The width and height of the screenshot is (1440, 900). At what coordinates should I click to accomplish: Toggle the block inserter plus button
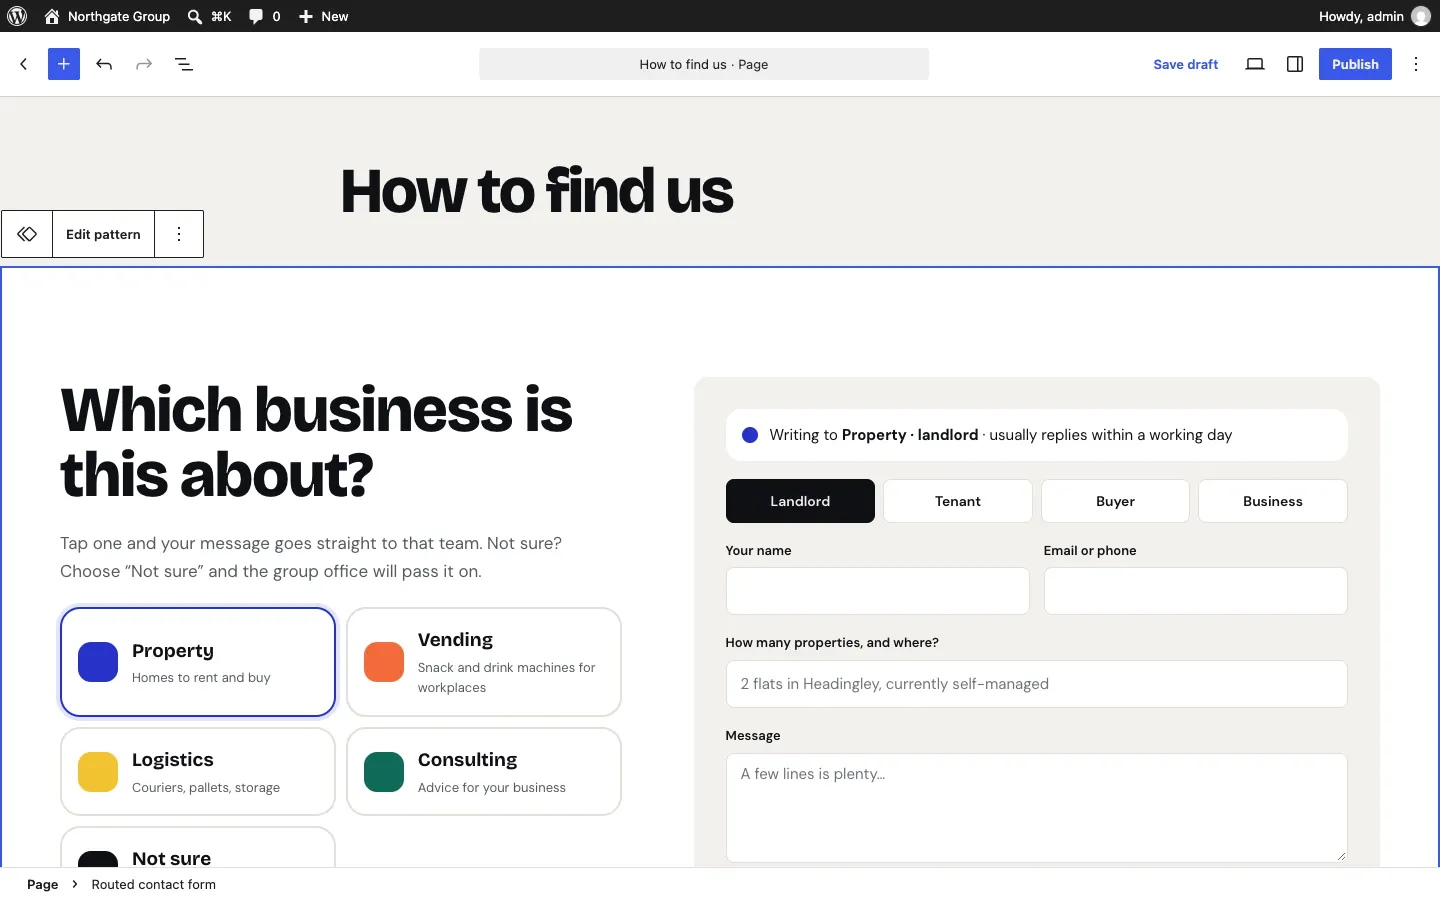(x=64, y=64)
